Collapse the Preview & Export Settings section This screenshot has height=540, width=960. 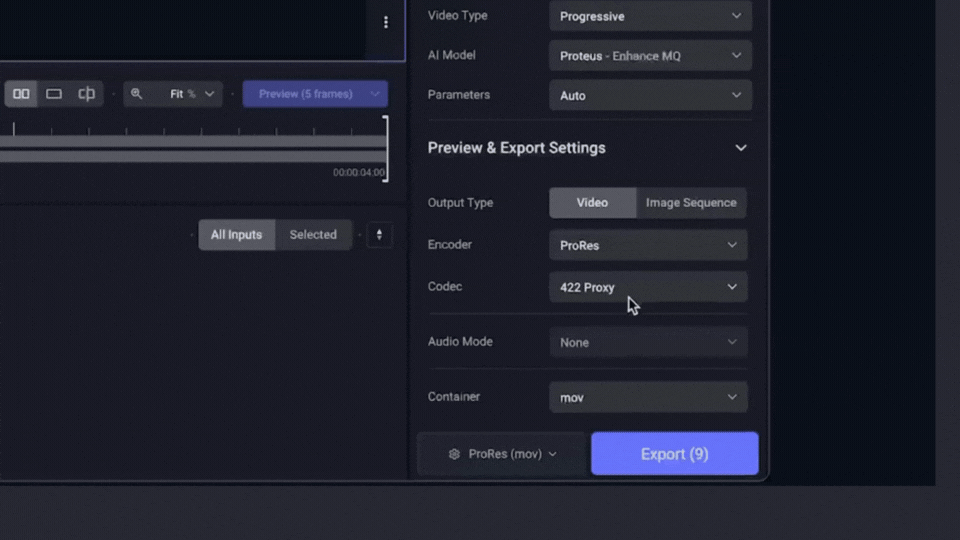click(x=741, y=148)
